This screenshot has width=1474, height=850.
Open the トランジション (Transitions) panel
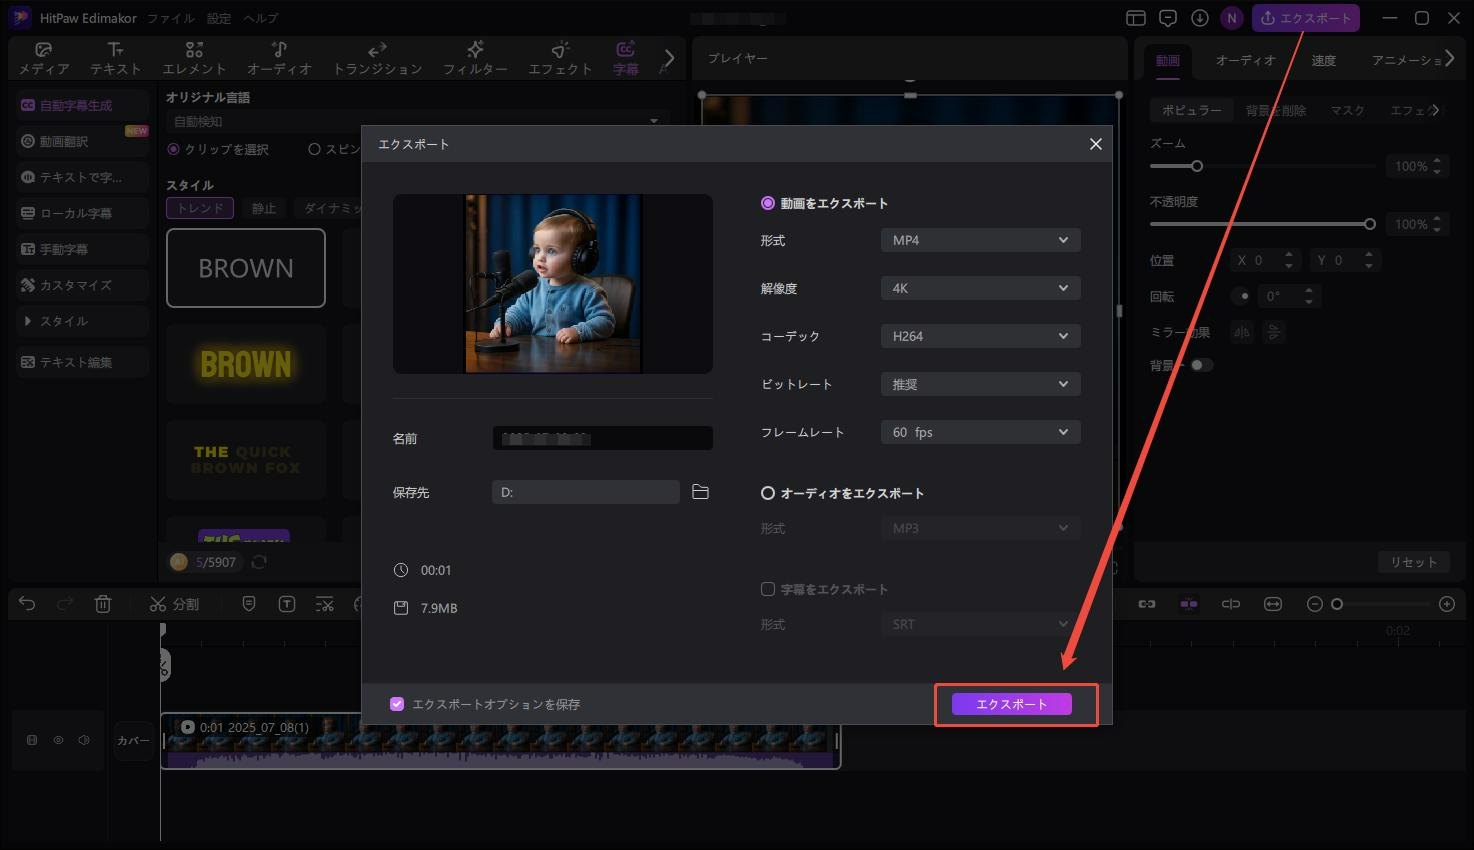coord(377,58)
